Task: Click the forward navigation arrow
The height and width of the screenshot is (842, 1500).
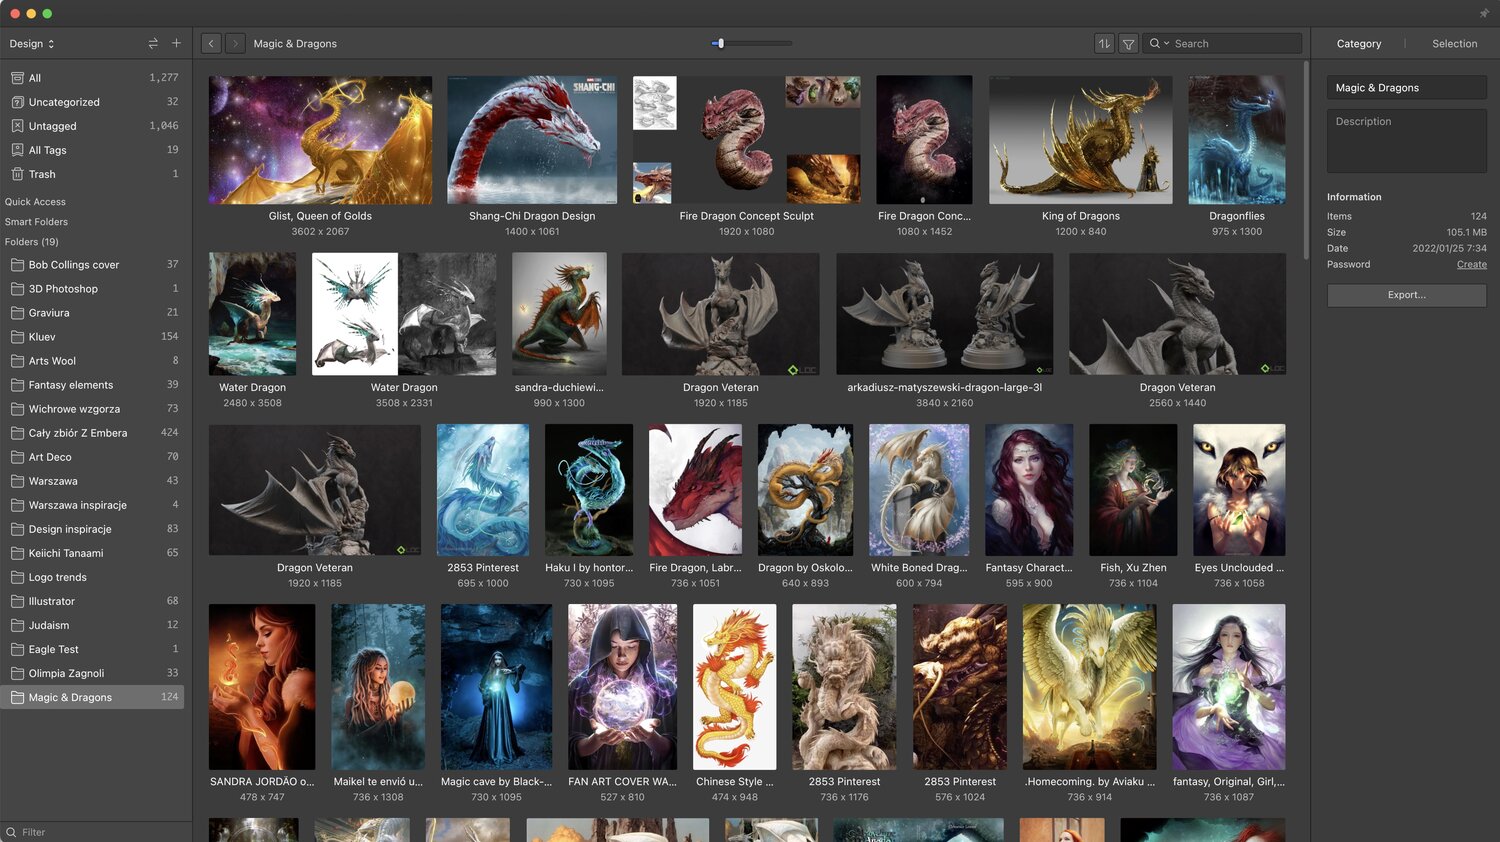Action: tap(235, 44)
